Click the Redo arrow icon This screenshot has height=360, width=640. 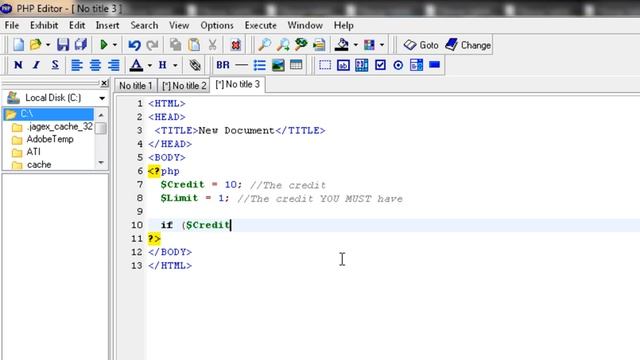152,44
